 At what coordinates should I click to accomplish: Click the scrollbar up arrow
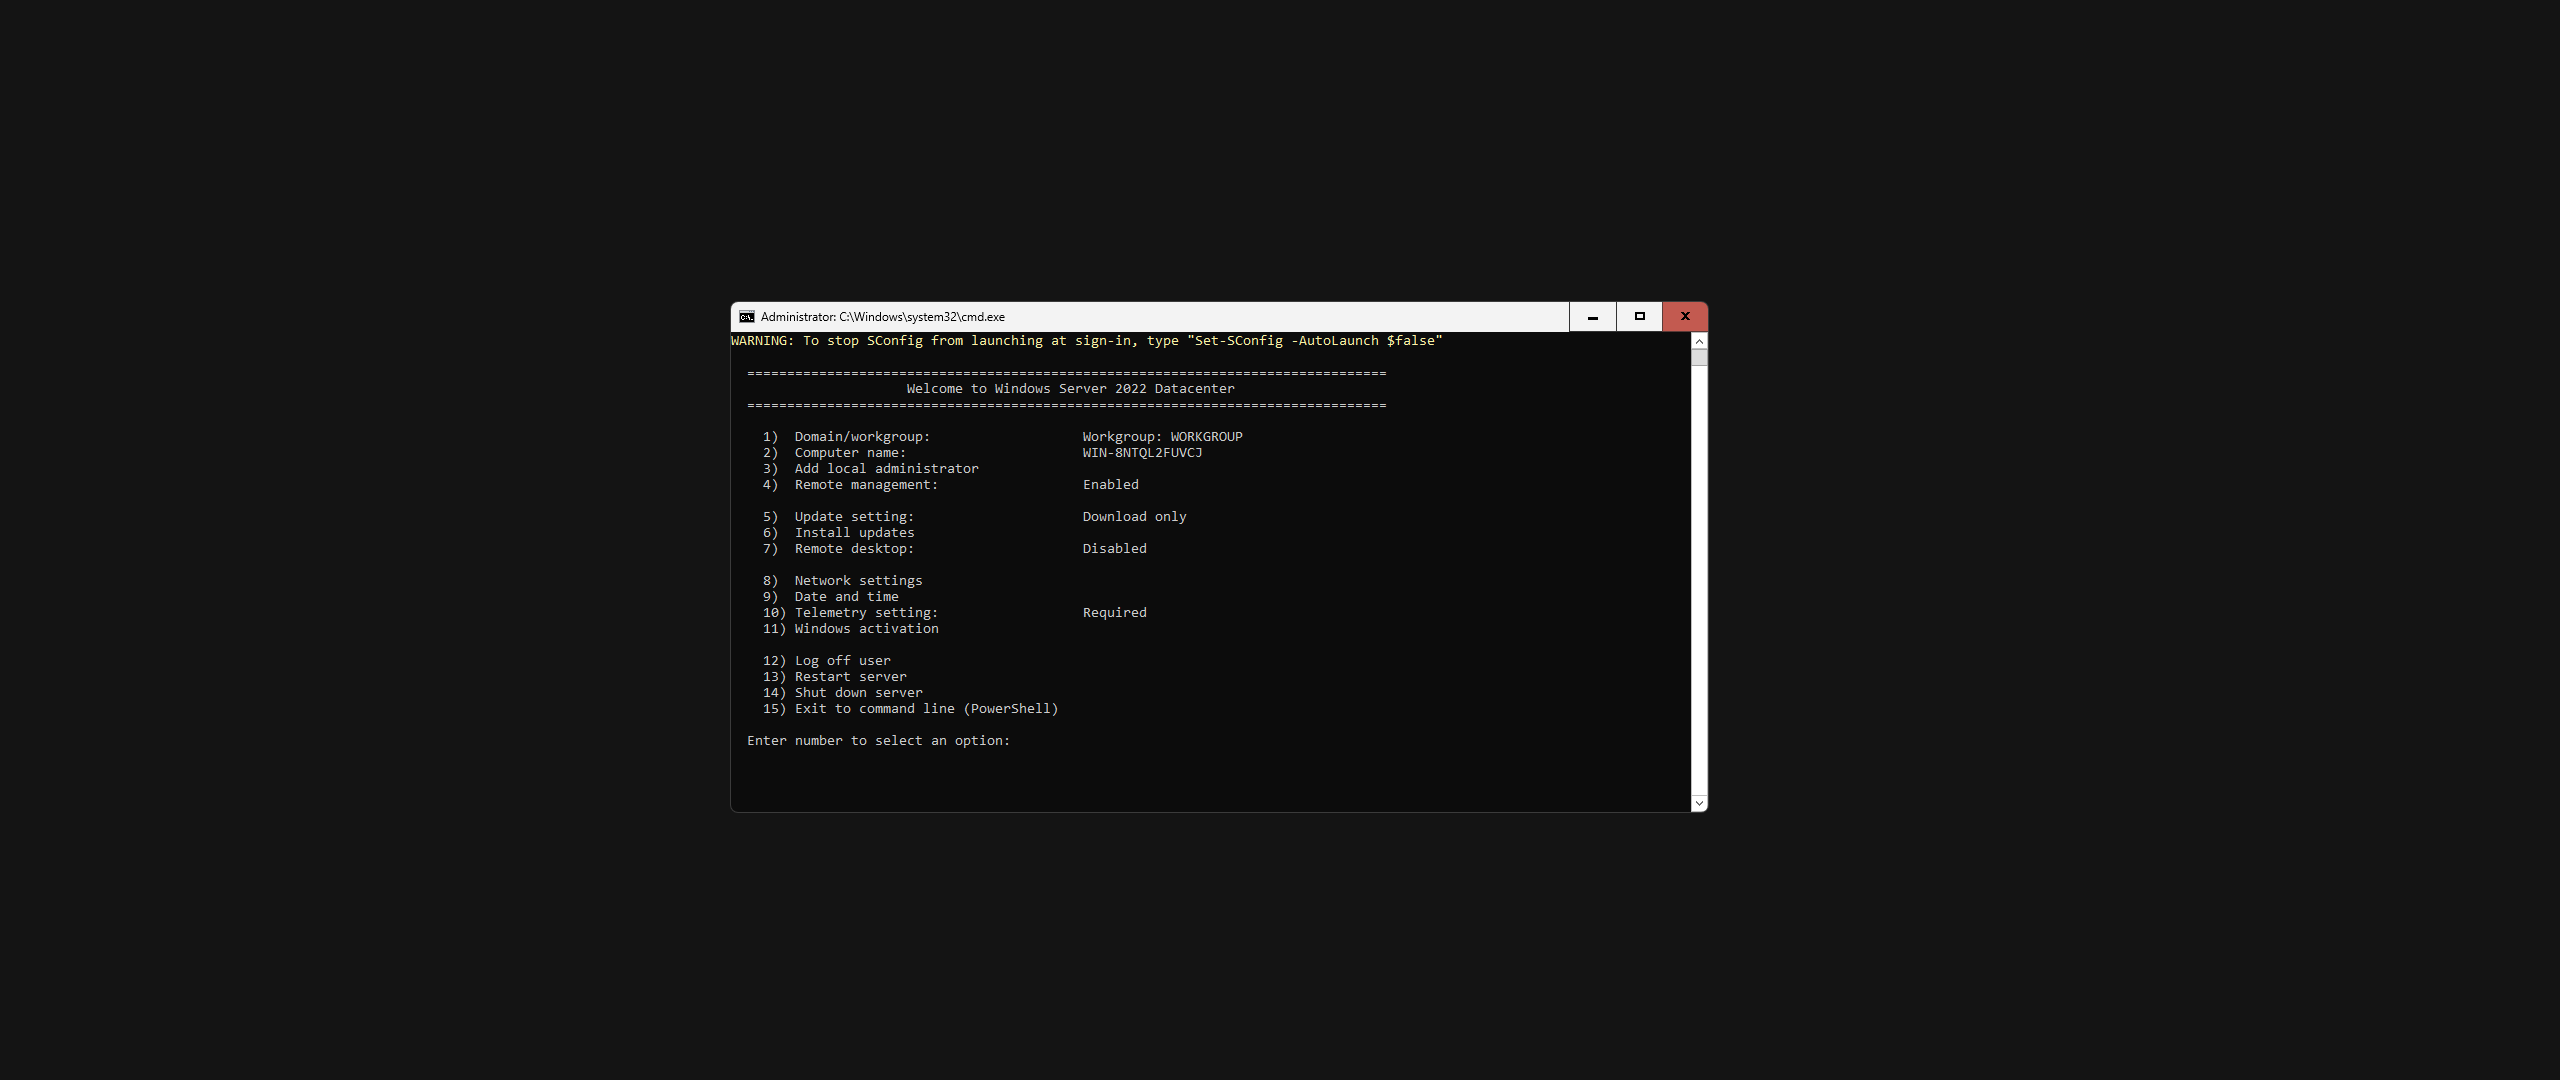1699,342
